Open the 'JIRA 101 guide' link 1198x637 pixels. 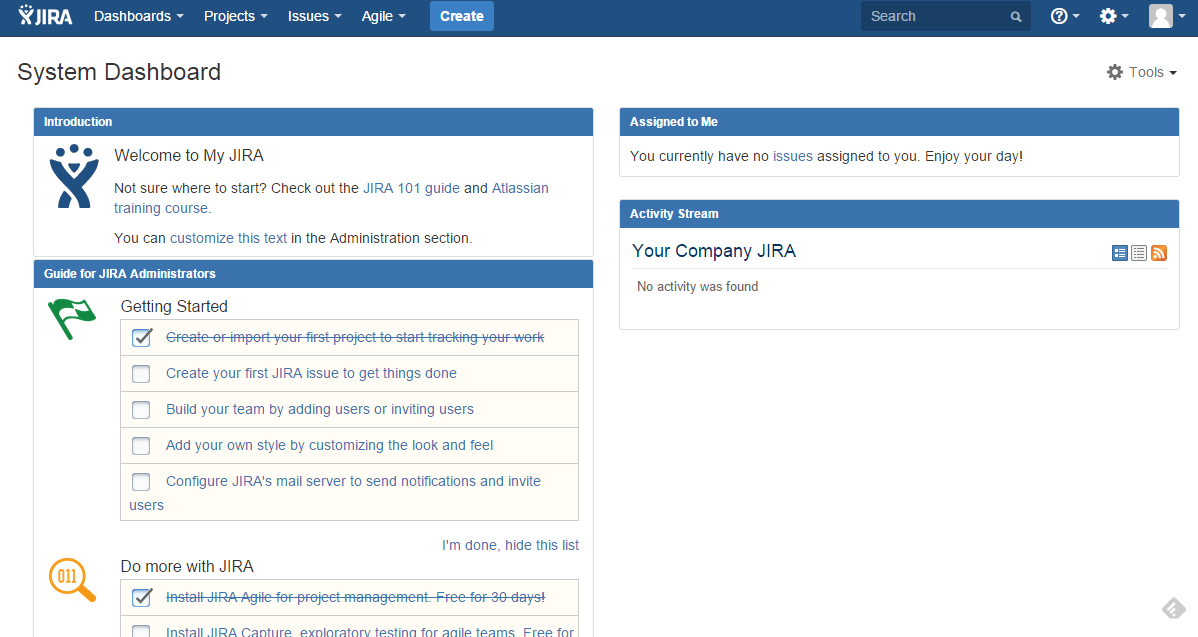click(411, 188)
